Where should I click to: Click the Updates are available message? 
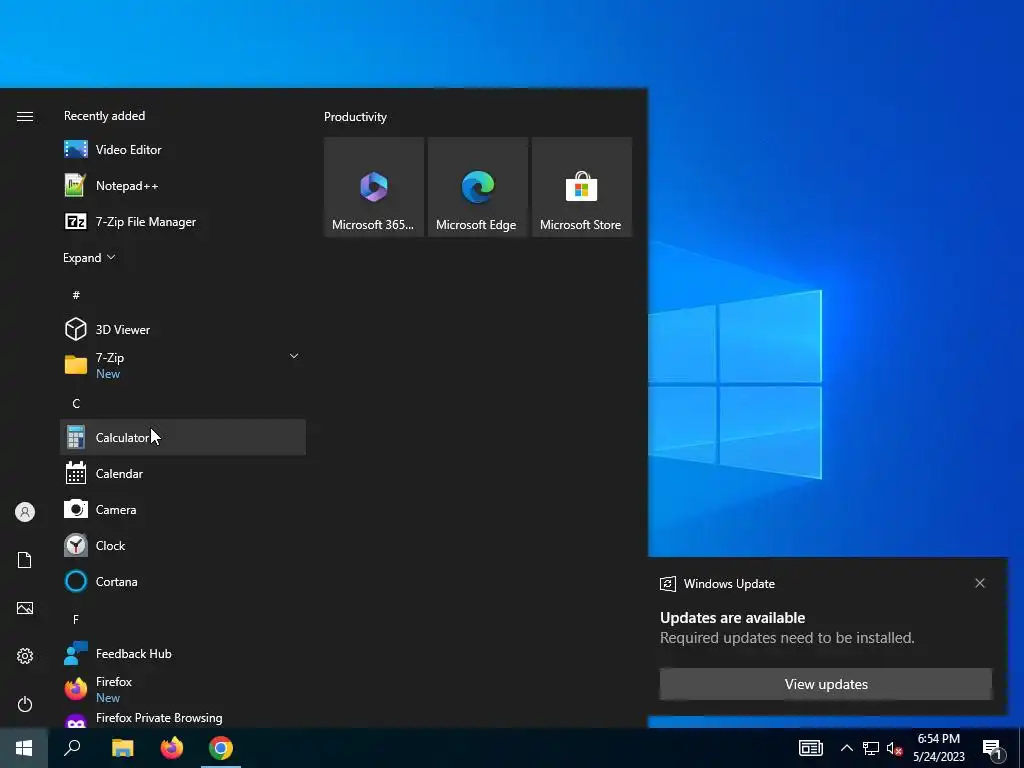pos(732,618)
